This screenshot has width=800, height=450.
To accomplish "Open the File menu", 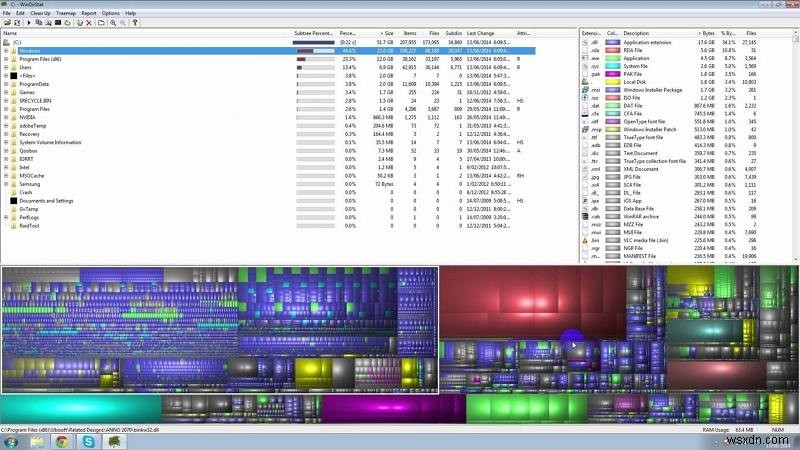I will click(7, 13).
